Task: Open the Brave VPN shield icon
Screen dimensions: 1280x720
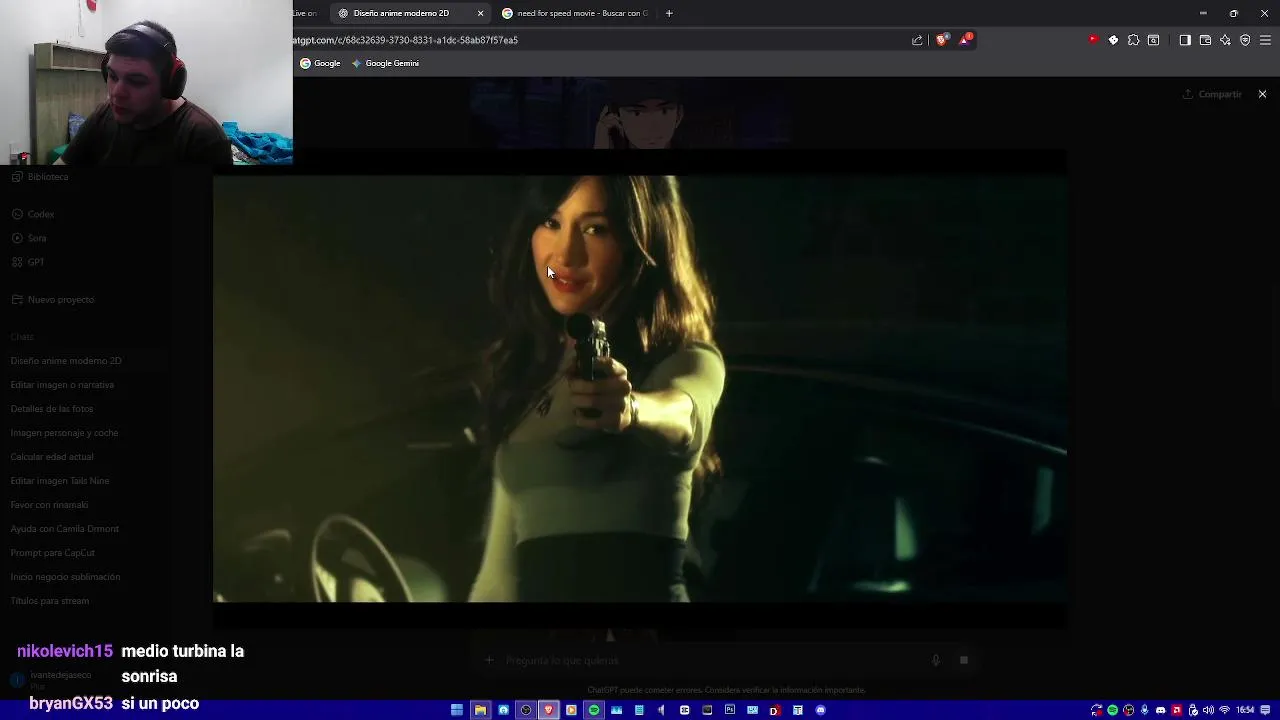Action: pyautogui.click(x=1245, y=40)
